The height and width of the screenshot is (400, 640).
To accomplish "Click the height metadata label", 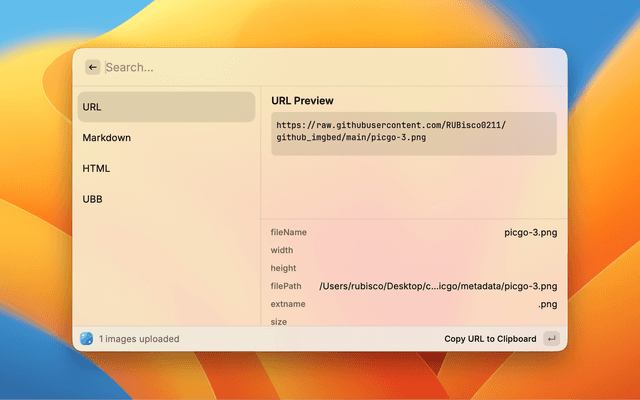I will [x=283, y=268].
